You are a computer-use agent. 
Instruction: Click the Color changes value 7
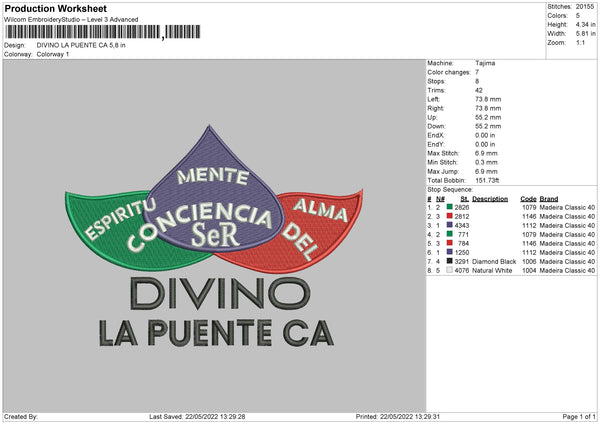pyautogui.click(x=477, y=72)
